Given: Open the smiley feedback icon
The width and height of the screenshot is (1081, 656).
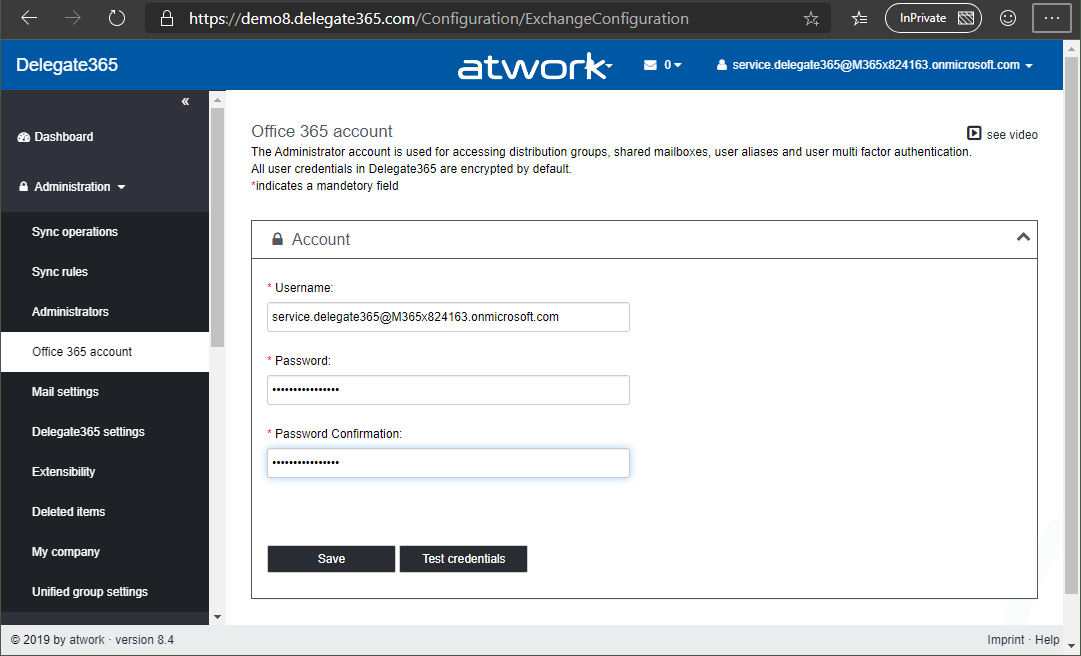Looking at the screenshot, I should [1008, 19].
